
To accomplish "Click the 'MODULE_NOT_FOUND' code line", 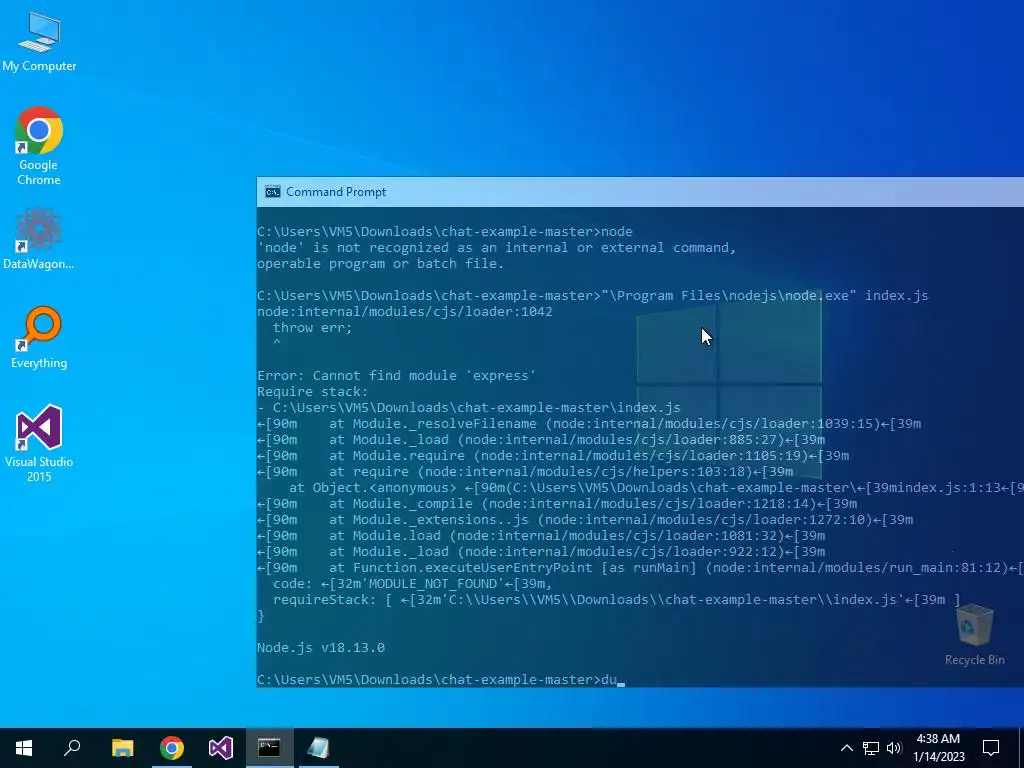I will [413, 584].
